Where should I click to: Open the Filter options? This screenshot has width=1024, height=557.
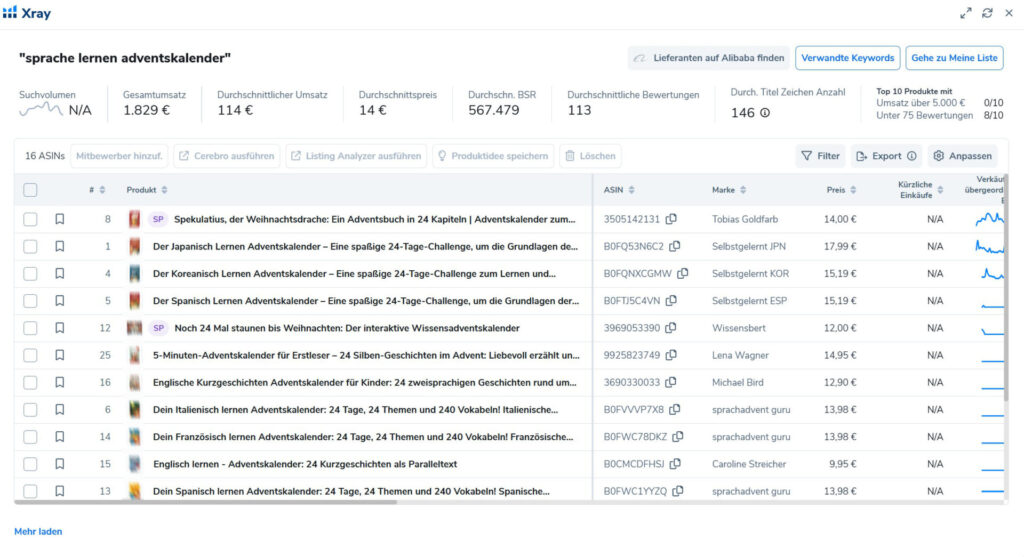(x=820, y=156)
